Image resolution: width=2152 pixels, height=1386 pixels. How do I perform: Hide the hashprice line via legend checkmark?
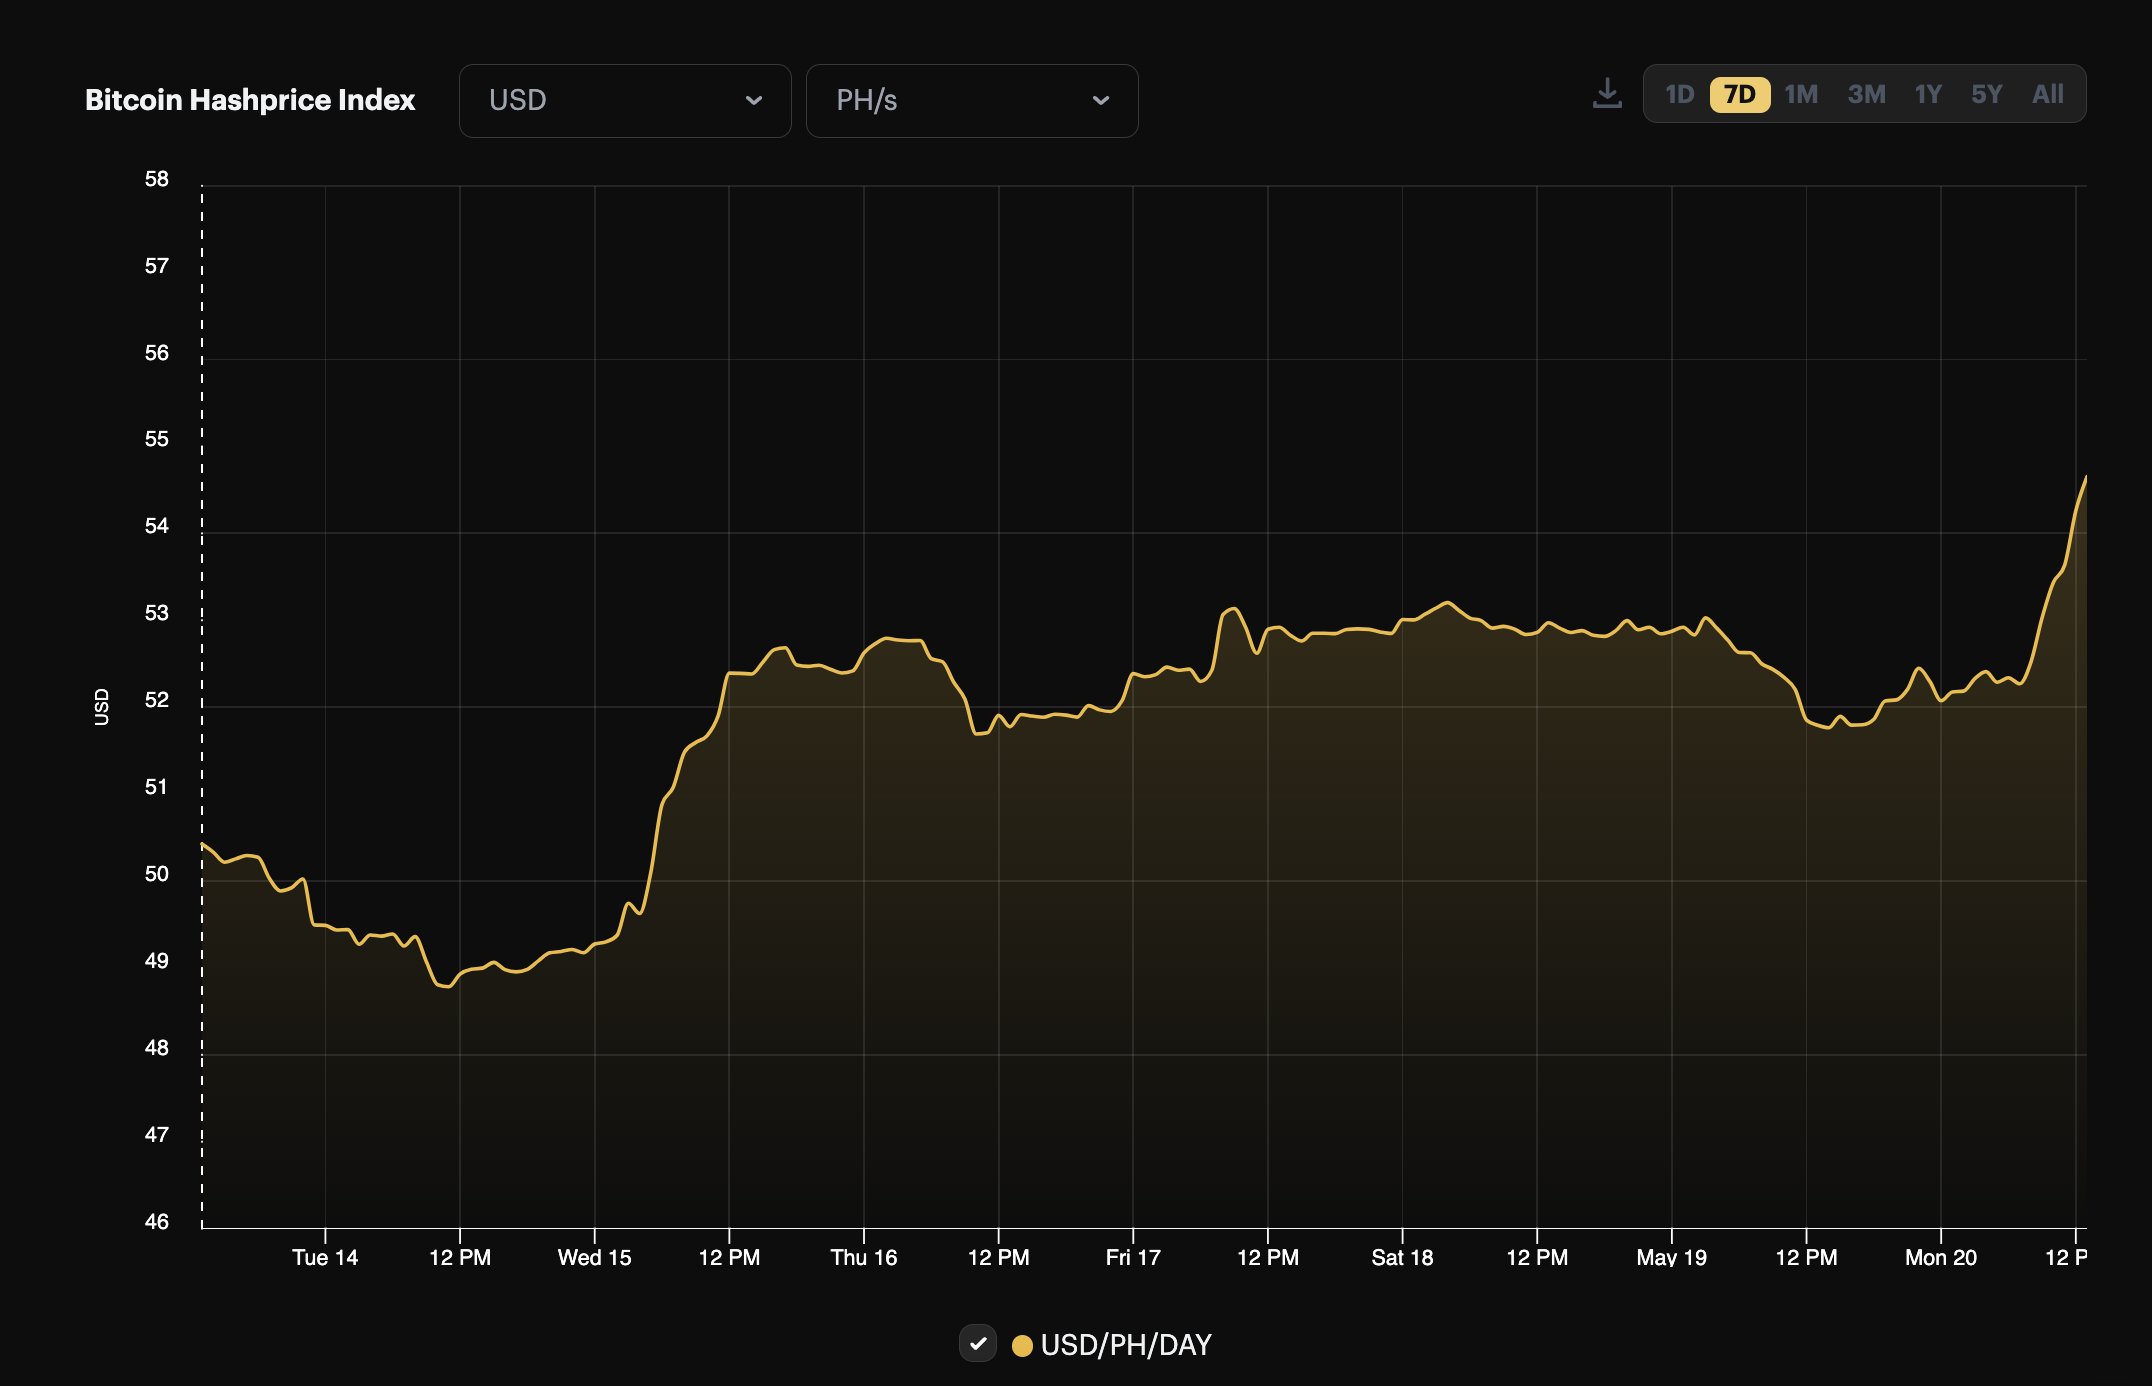(978, 1345)
